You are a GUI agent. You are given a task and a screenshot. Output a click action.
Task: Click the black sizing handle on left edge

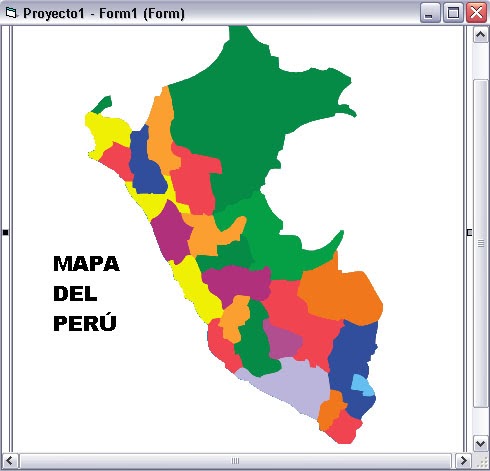coord(5,232)
